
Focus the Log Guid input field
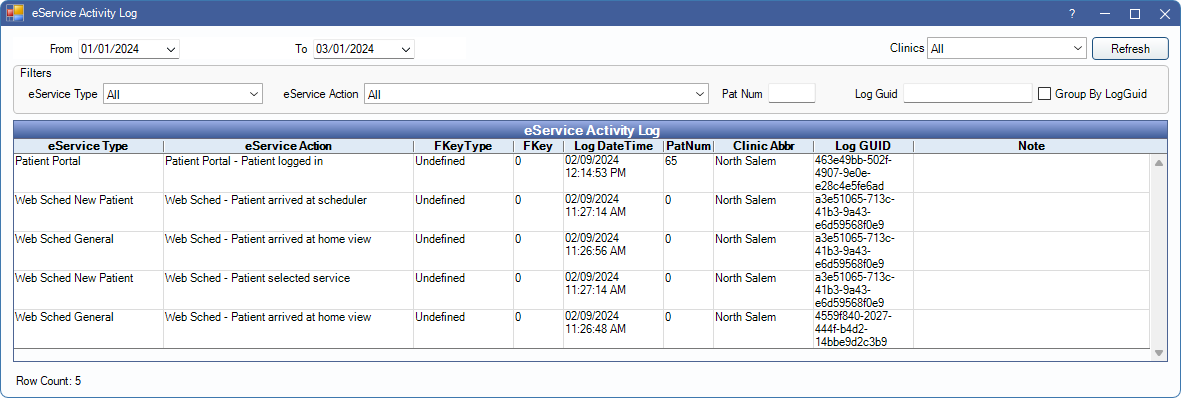(968, 94)
